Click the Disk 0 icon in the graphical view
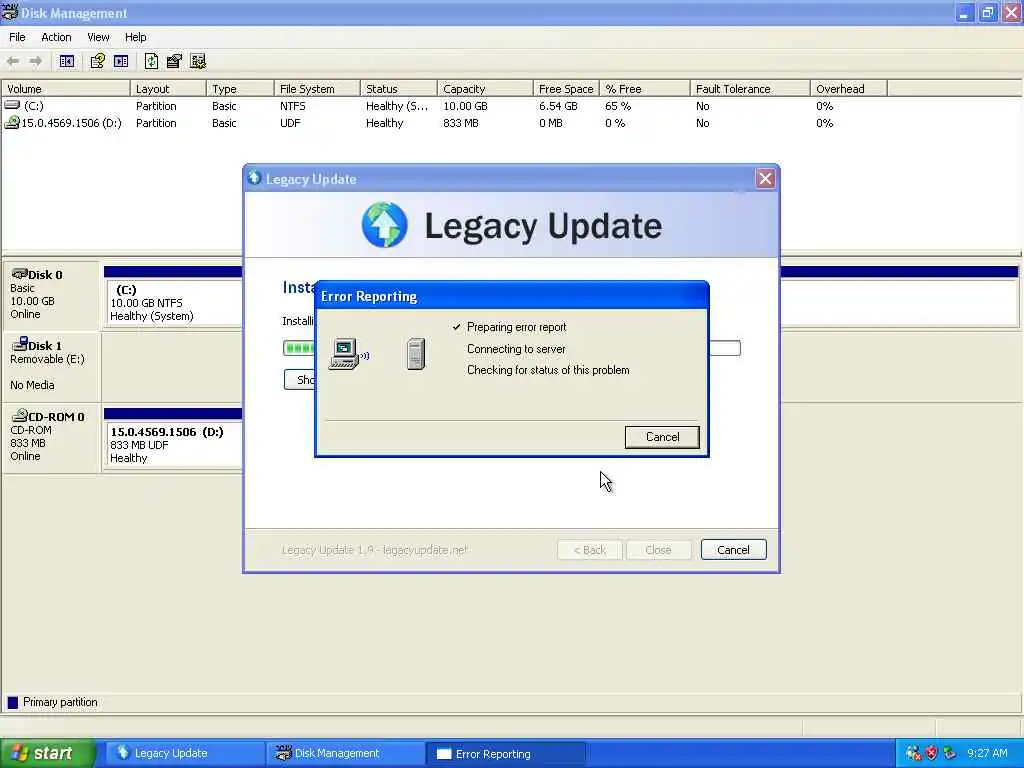The width and height of the screenshot is (1024, 768). [x=20, y=273]
